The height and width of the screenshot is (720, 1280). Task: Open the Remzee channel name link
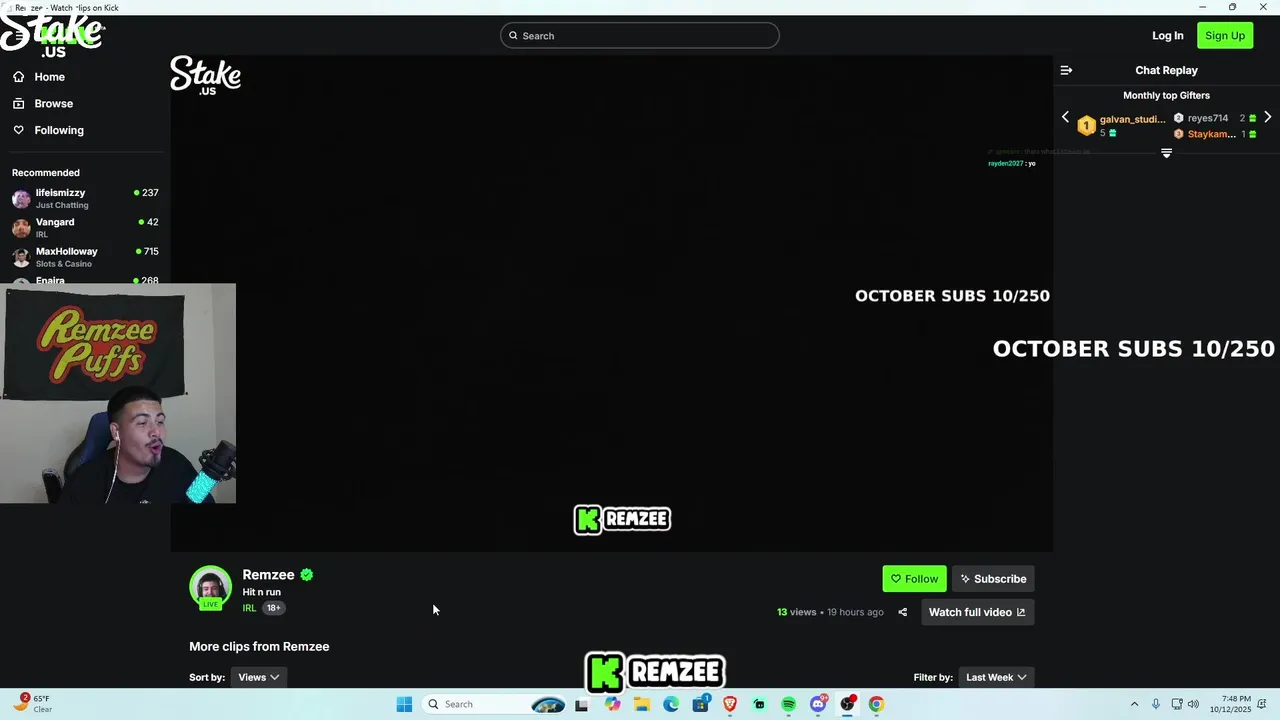coord(268,575)
